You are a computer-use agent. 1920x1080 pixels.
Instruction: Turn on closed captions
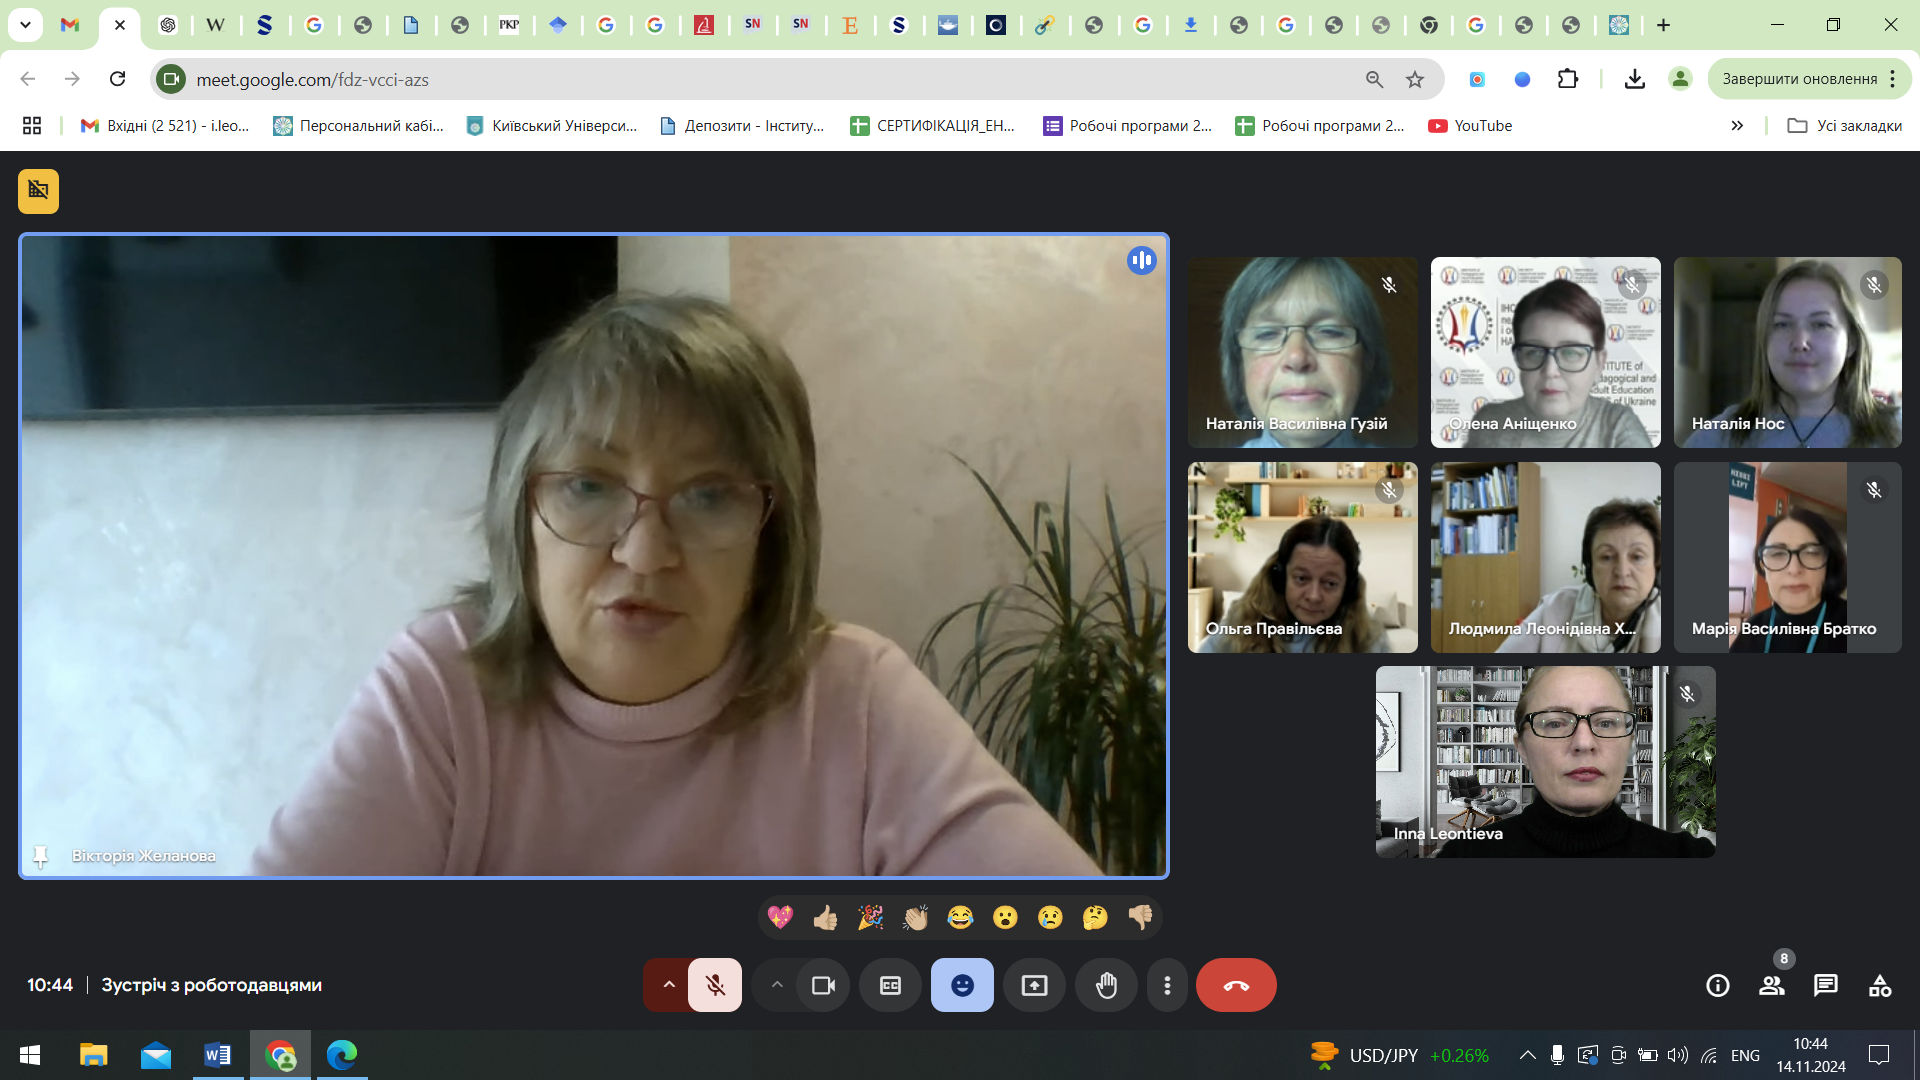tap(890, 986)
